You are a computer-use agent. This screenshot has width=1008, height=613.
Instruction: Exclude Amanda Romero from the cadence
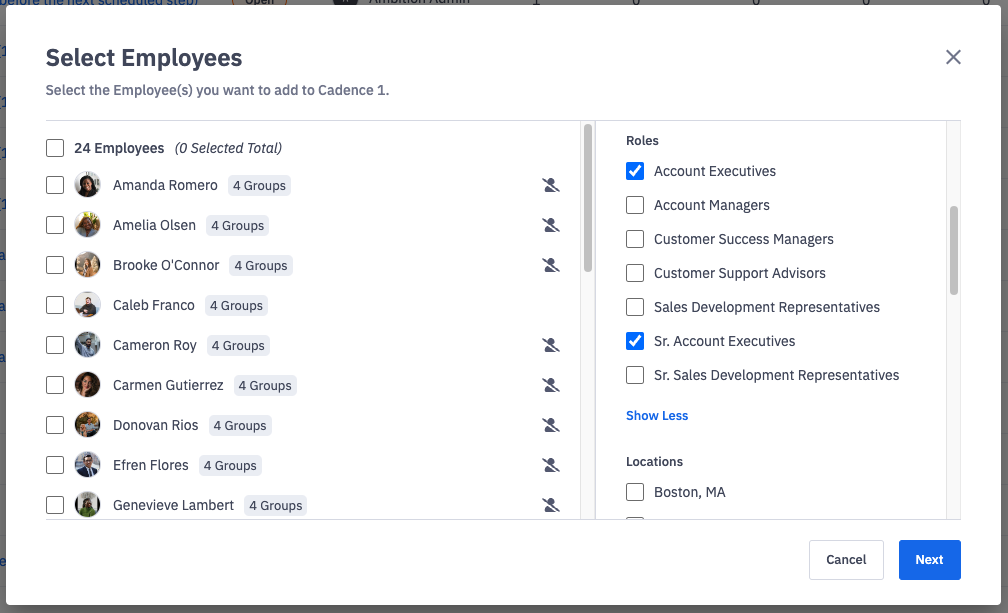tap(551, 185)
